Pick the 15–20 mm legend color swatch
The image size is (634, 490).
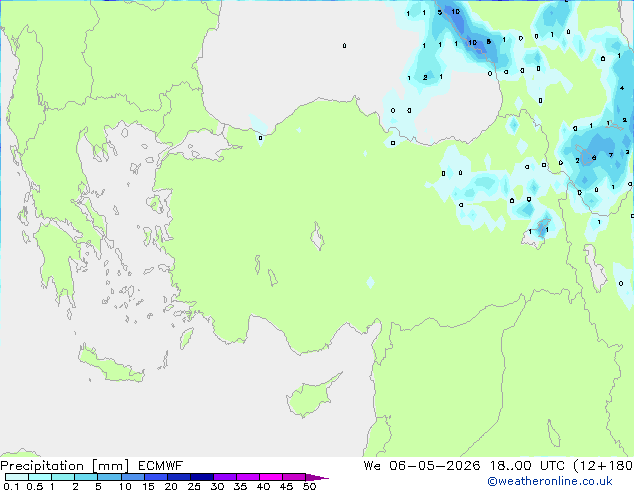click(x=156, y=477)
